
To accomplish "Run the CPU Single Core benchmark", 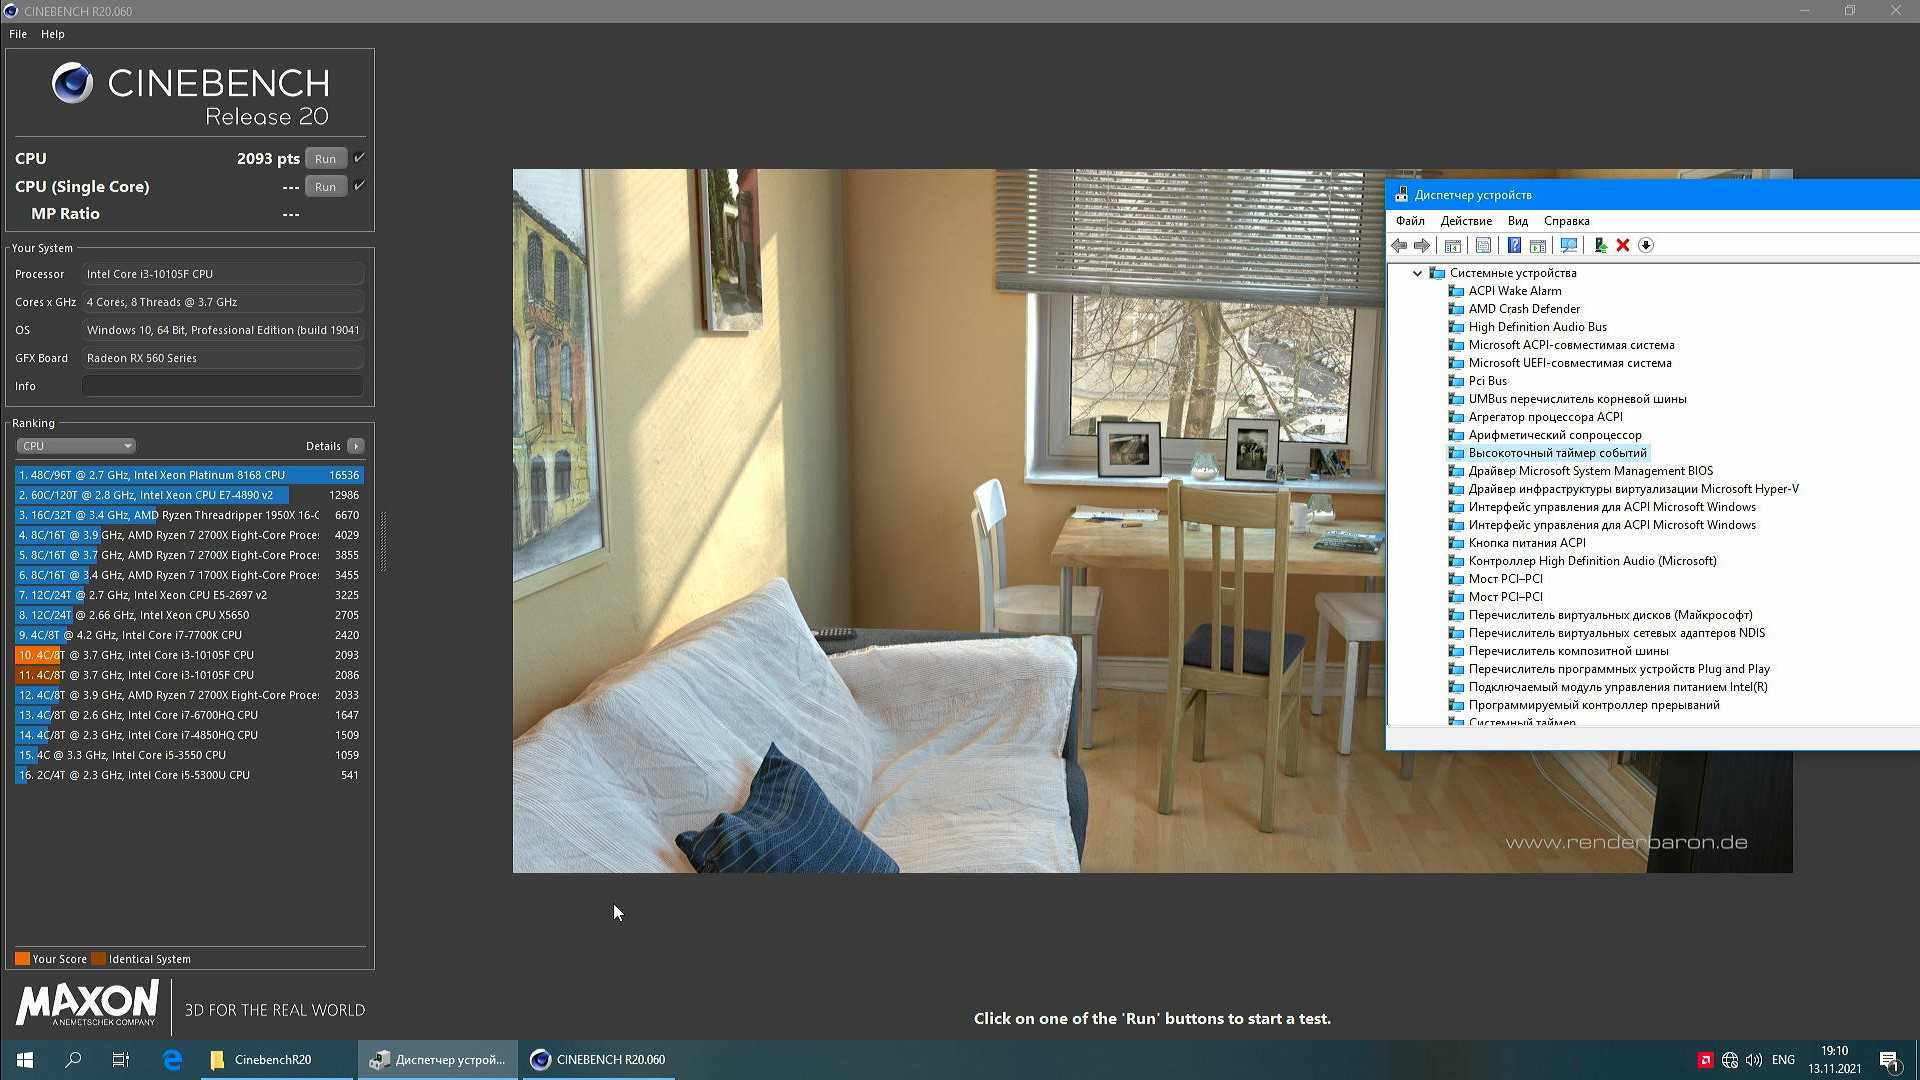I will pyautogui.click(x=325, y=187).
